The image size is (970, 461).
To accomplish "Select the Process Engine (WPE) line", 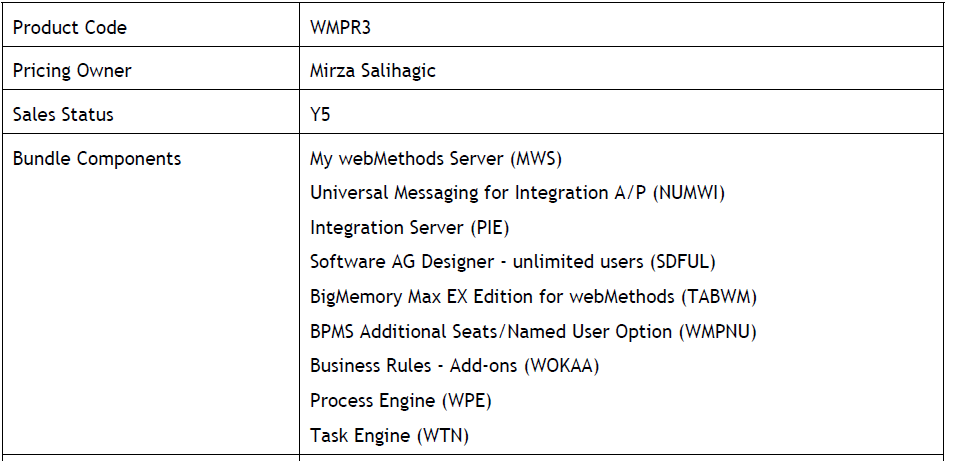I will click(x=401, y=401).
